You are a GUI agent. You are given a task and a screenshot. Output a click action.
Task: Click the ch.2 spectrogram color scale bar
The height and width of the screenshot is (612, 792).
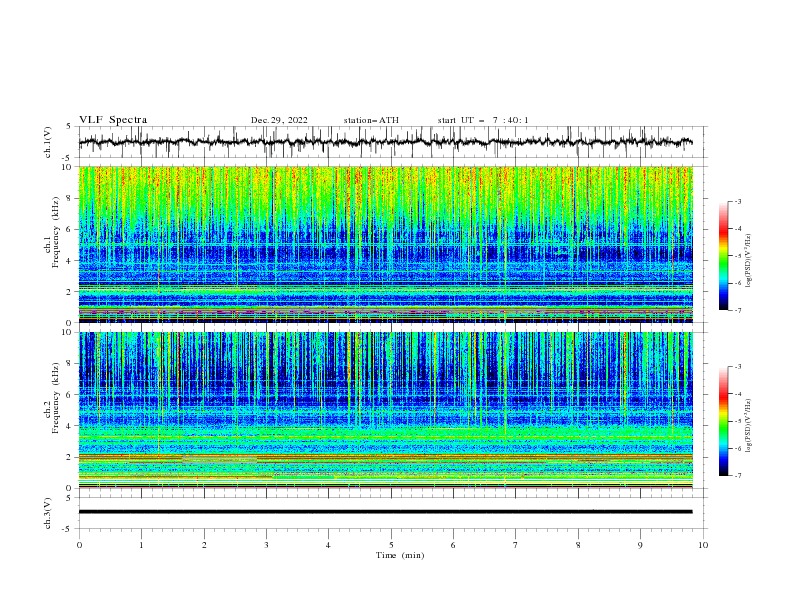[723, 421]
